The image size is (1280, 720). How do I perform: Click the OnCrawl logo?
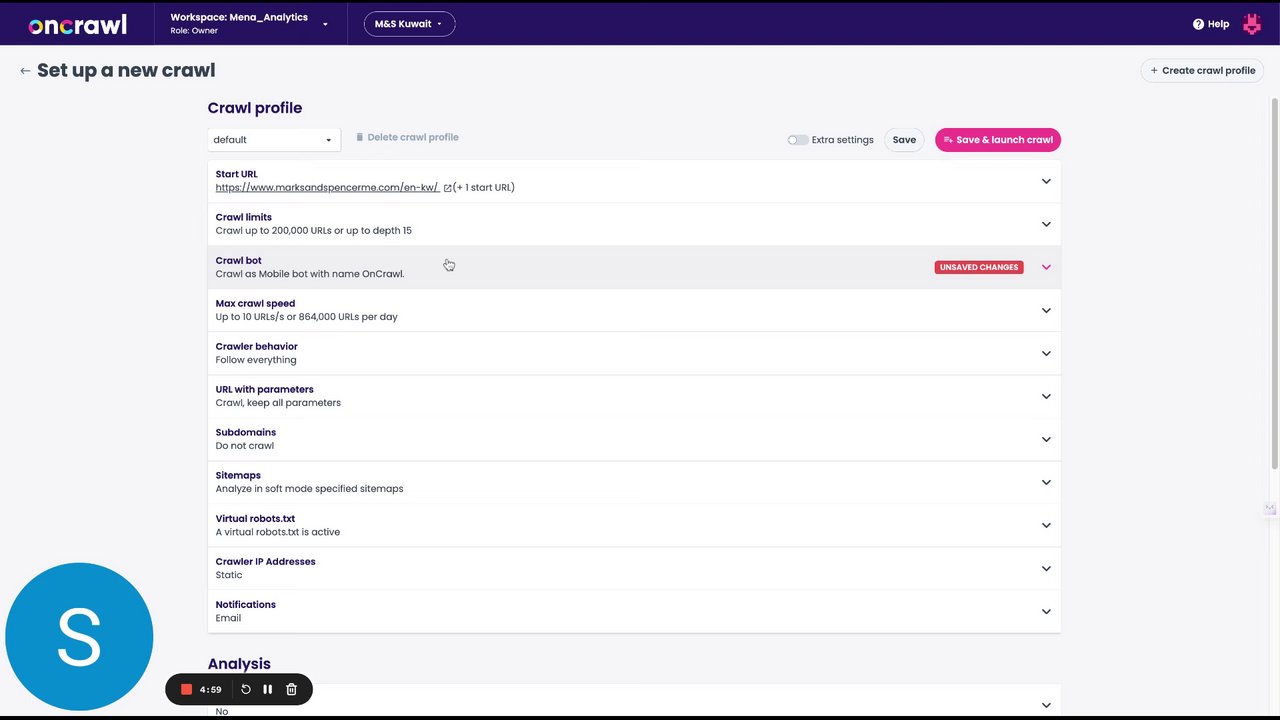tap(78, 25)
